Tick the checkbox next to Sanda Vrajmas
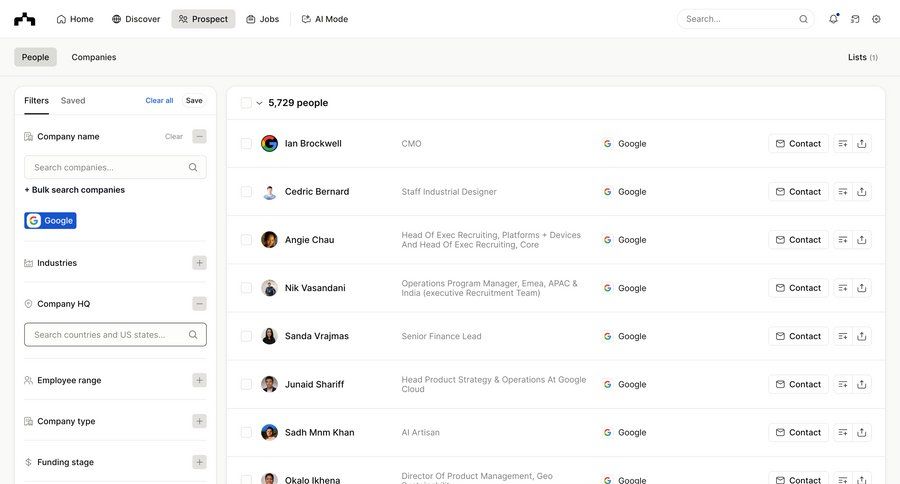The width and height of the screenshot is (900, 484). [246, 336]
